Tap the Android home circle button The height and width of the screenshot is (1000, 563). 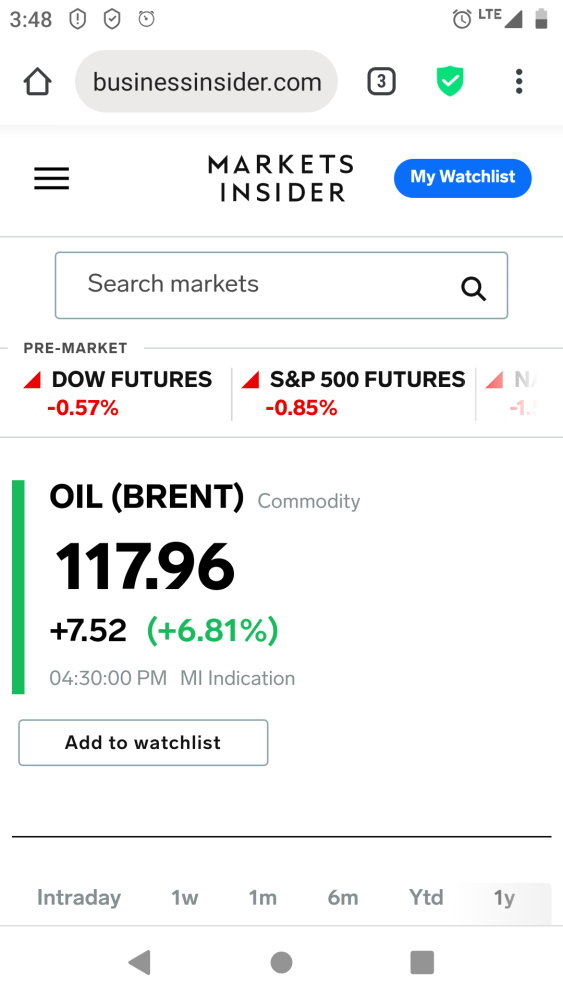[281, 962]
